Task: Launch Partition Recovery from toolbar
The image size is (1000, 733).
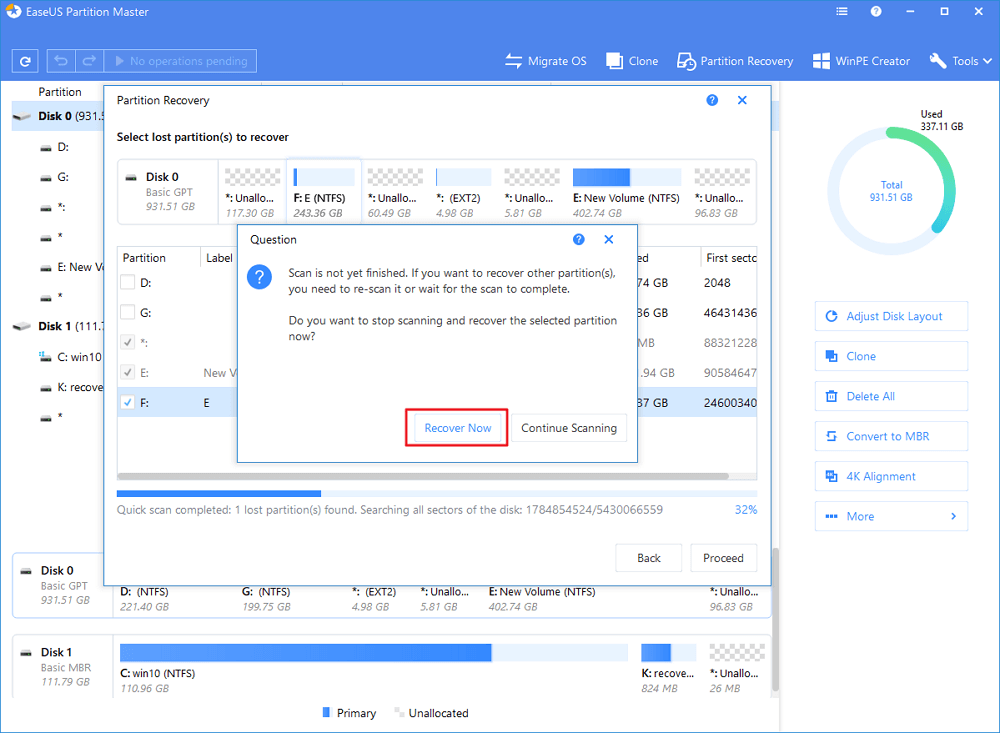Action: tap(735, 61)
